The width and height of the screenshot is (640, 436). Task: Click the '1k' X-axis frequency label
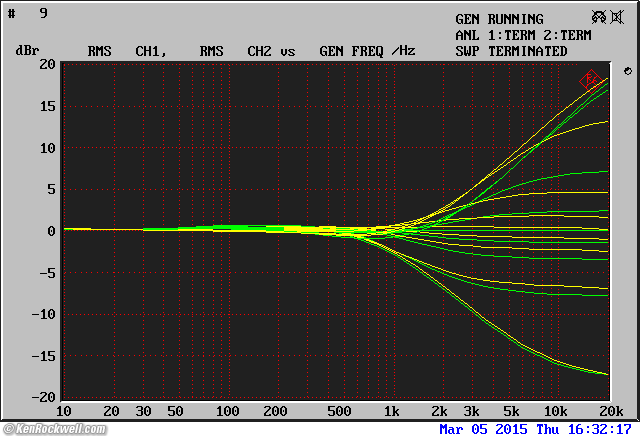point(392,411)
